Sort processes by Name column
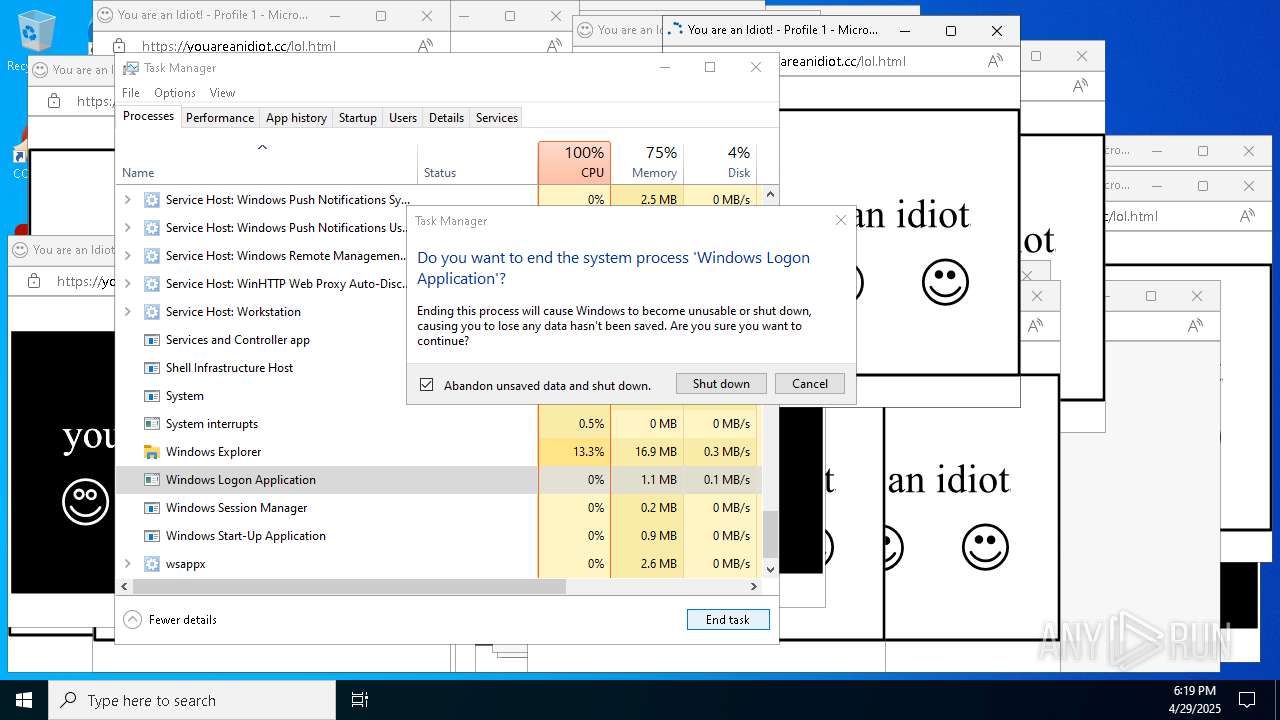This screenshot has height=720, width=1280. pyautogui.click(x=266, y=163)
